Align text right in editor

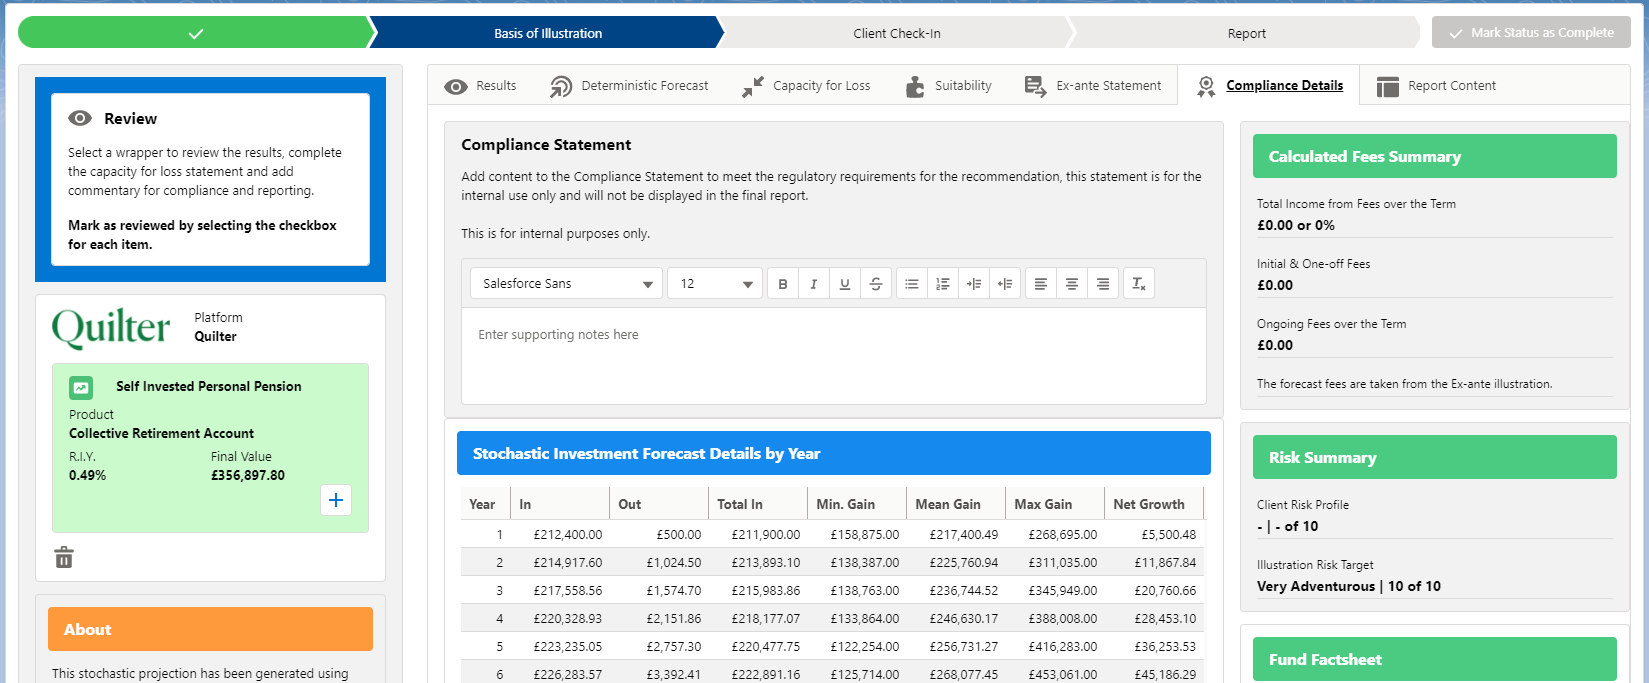[1103, 284]
